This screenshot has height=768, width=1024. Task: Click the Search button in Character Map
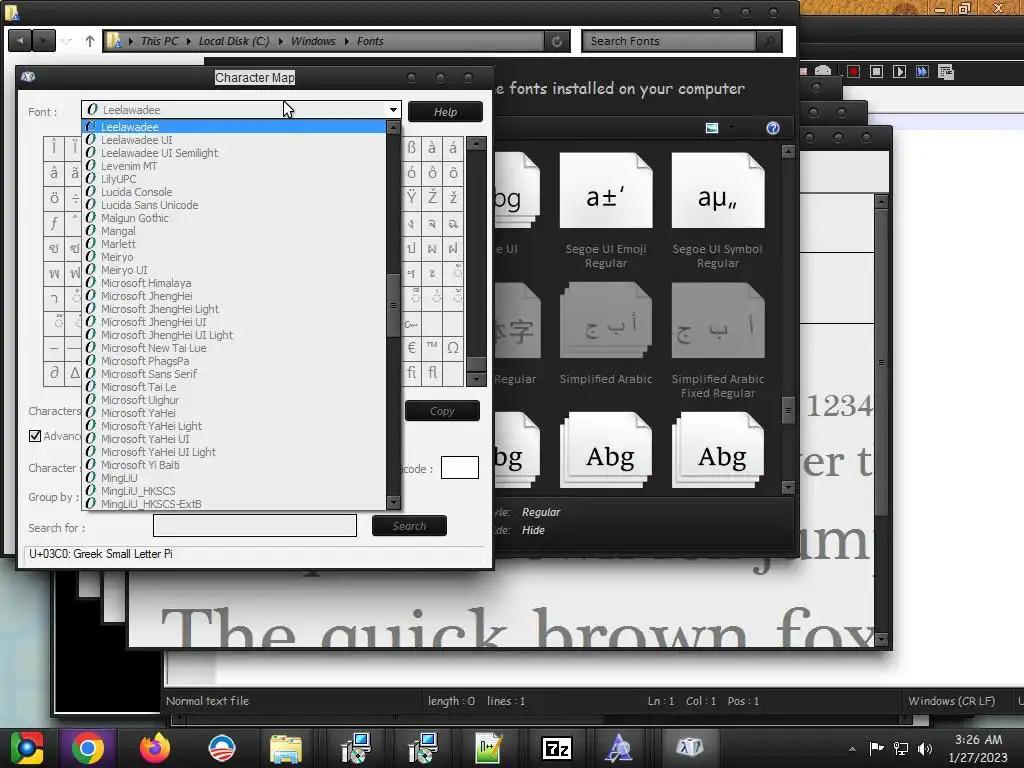point(409,526)
